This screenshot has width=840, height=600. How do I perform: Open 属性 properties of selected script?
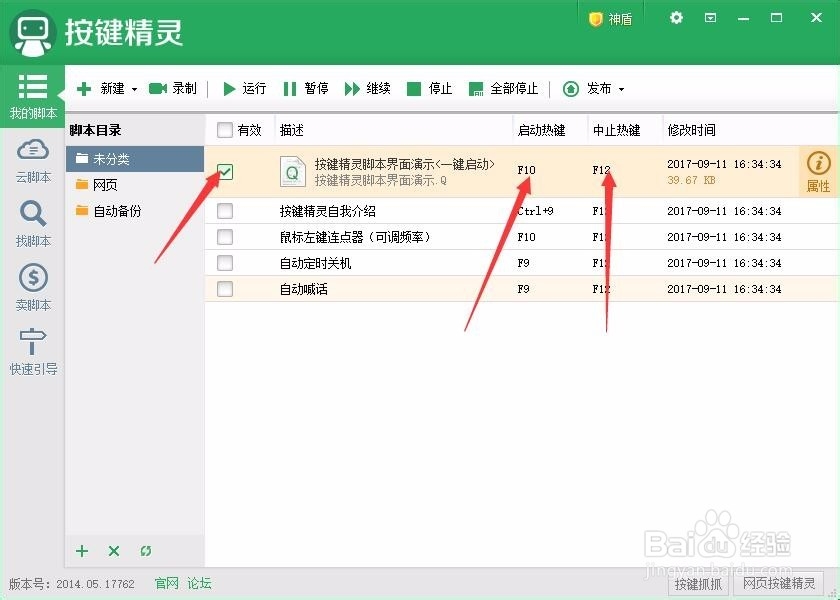click(x=818, y=171)
